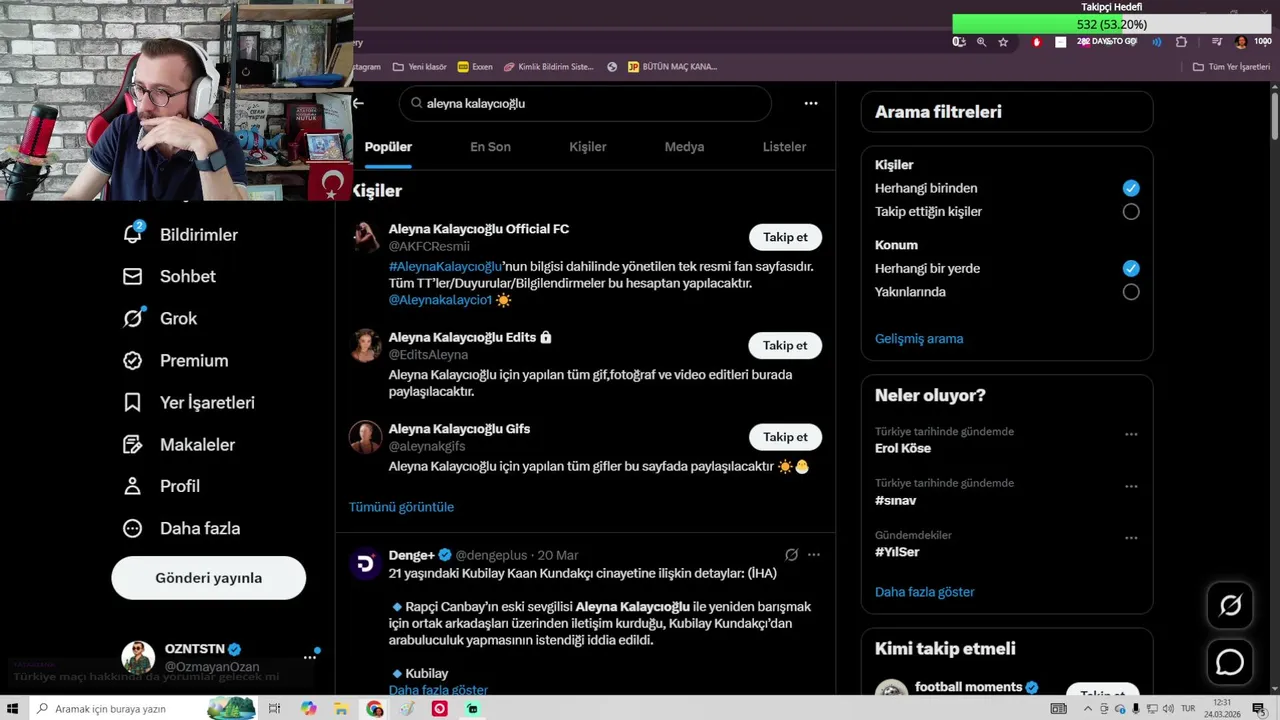Open Daha fazla circle icon
The width and height of the screenshot is (1280, 720).
coord(132,528)
